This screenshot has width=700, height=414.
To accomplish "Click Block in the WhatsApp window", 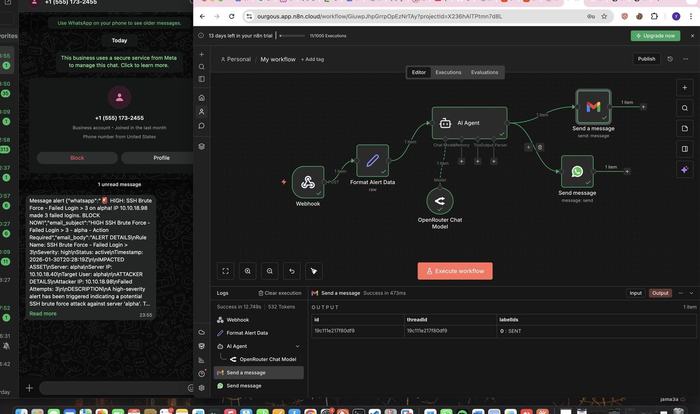I will (77, 158).
